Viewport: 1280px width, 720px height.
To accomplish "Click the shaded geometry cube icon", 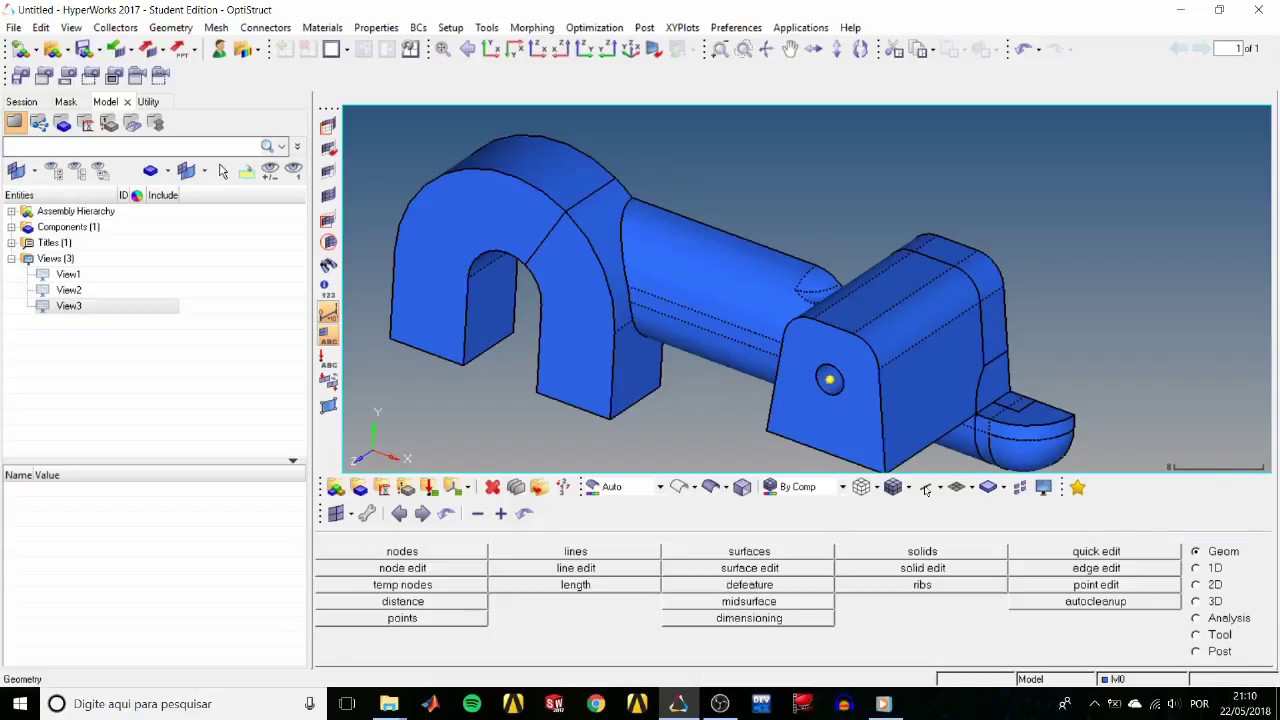I will (742, 487).
